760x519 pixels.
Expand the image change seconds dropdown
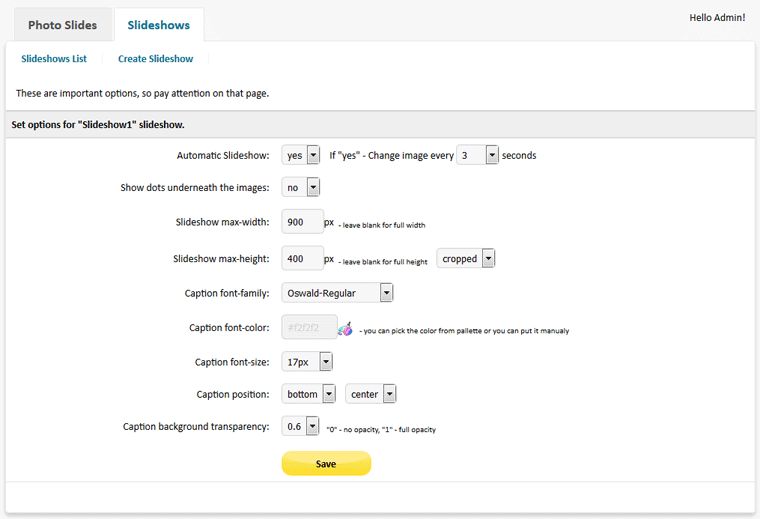point(477,155)
